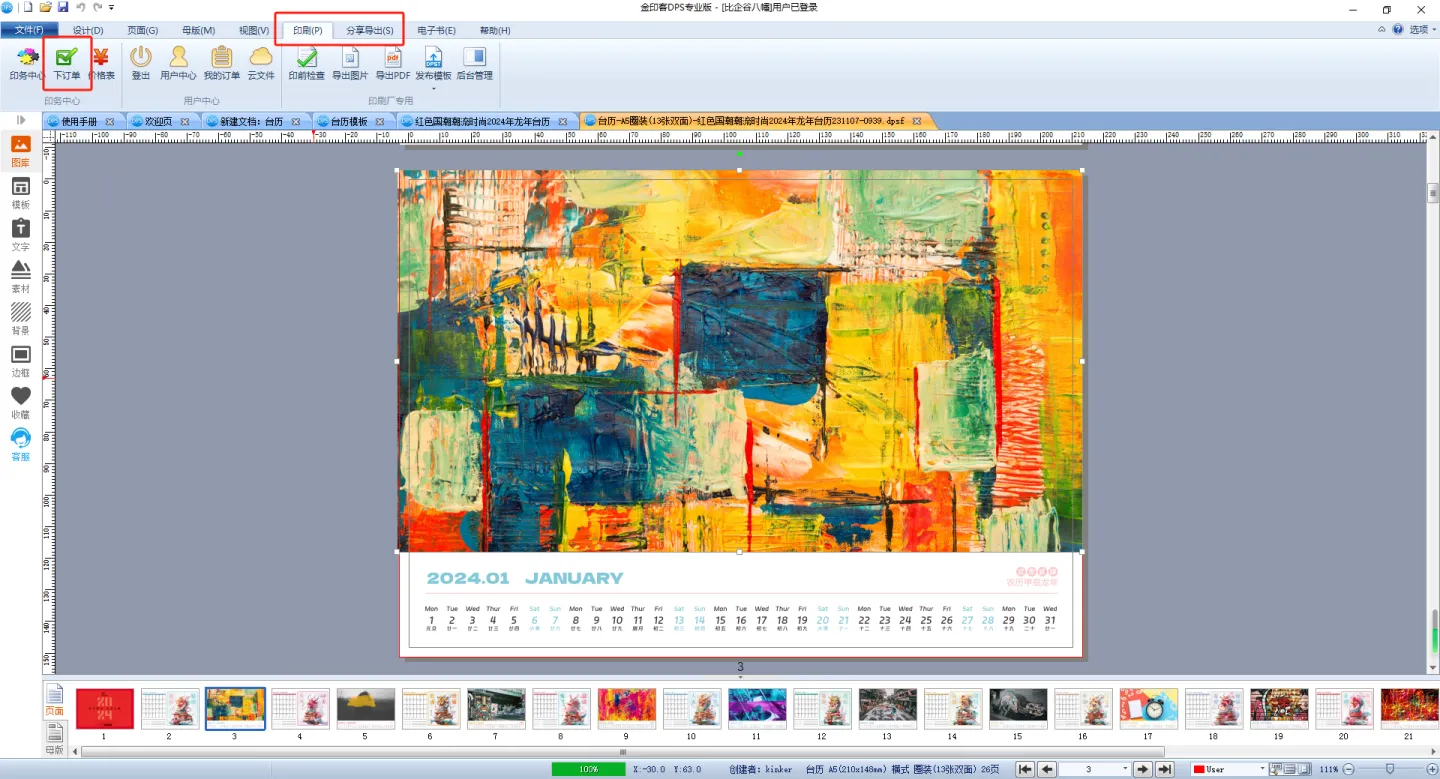Switch to the 使用手册 document tab

click(x=80, y=121)
